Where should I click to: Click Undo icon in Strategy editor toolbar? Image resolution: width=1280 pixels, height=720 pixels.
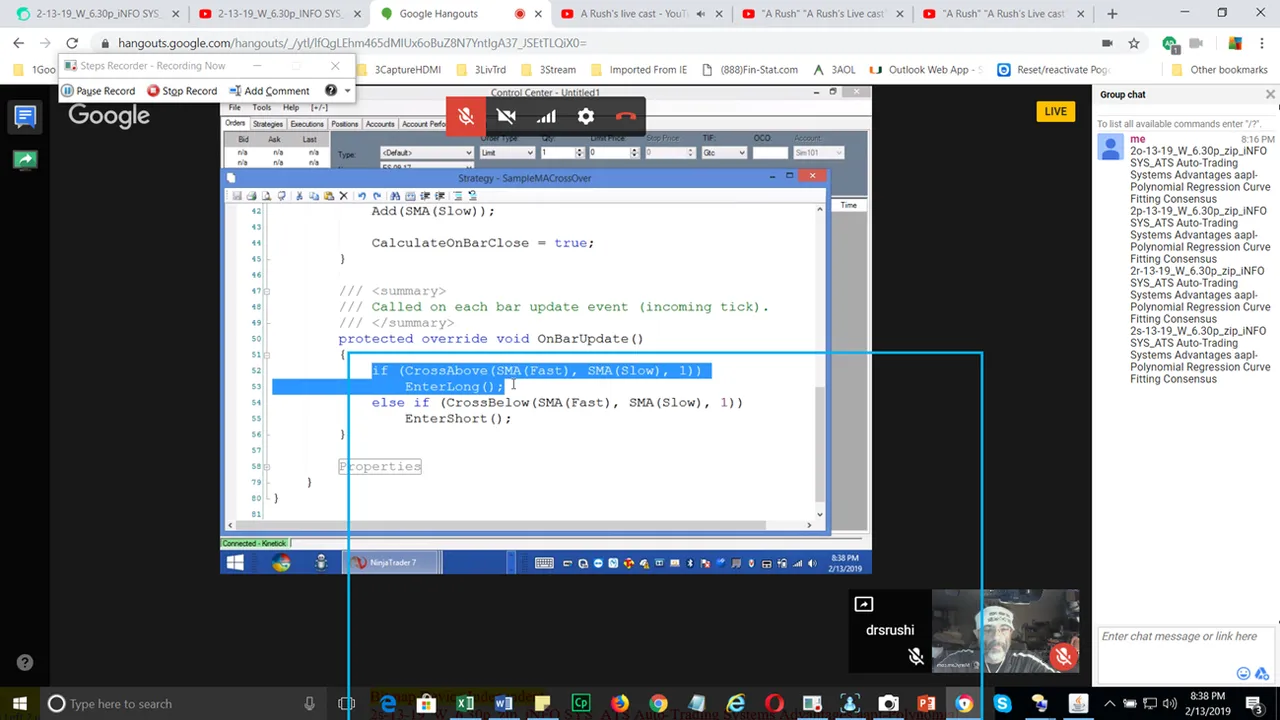coord(362,196)
